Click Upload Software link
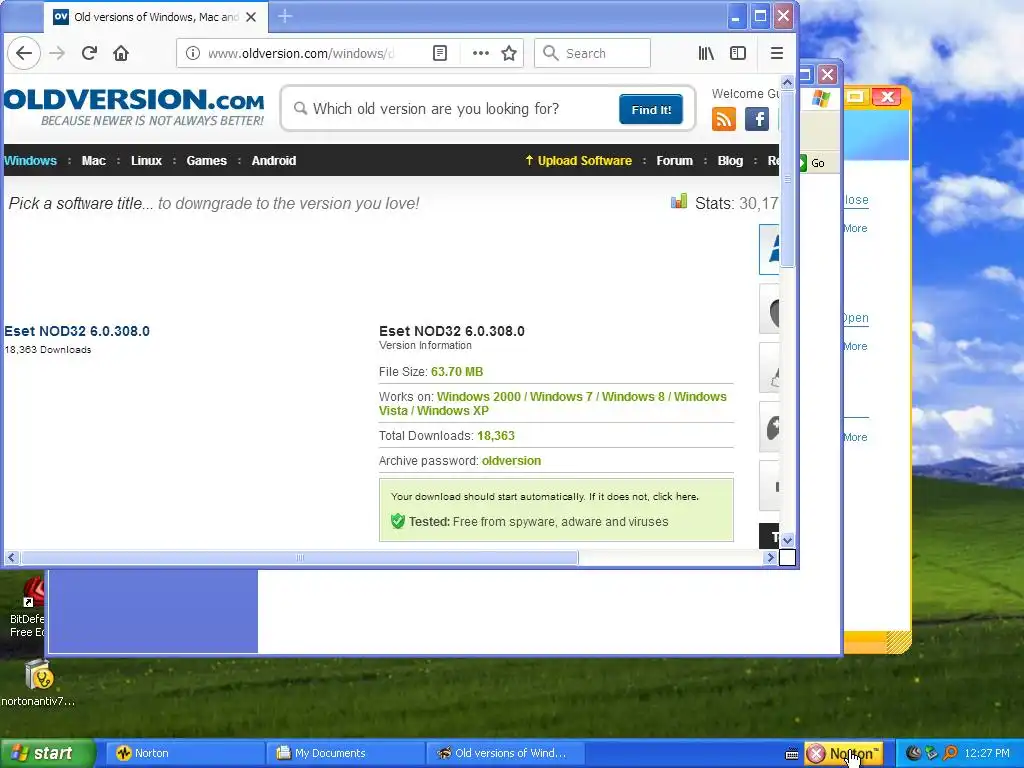The height and width of the screenshot is (768, 1024). tap(579, 161)
